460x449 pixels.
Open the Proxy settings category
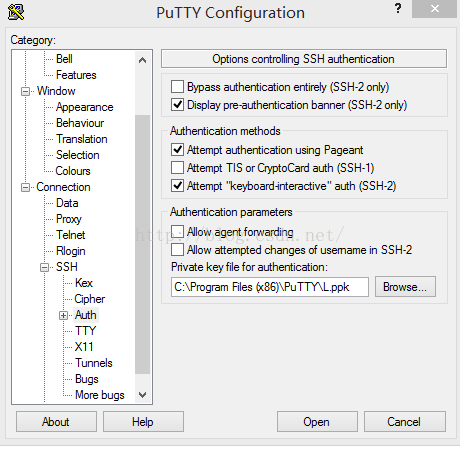tap(69, 219)
